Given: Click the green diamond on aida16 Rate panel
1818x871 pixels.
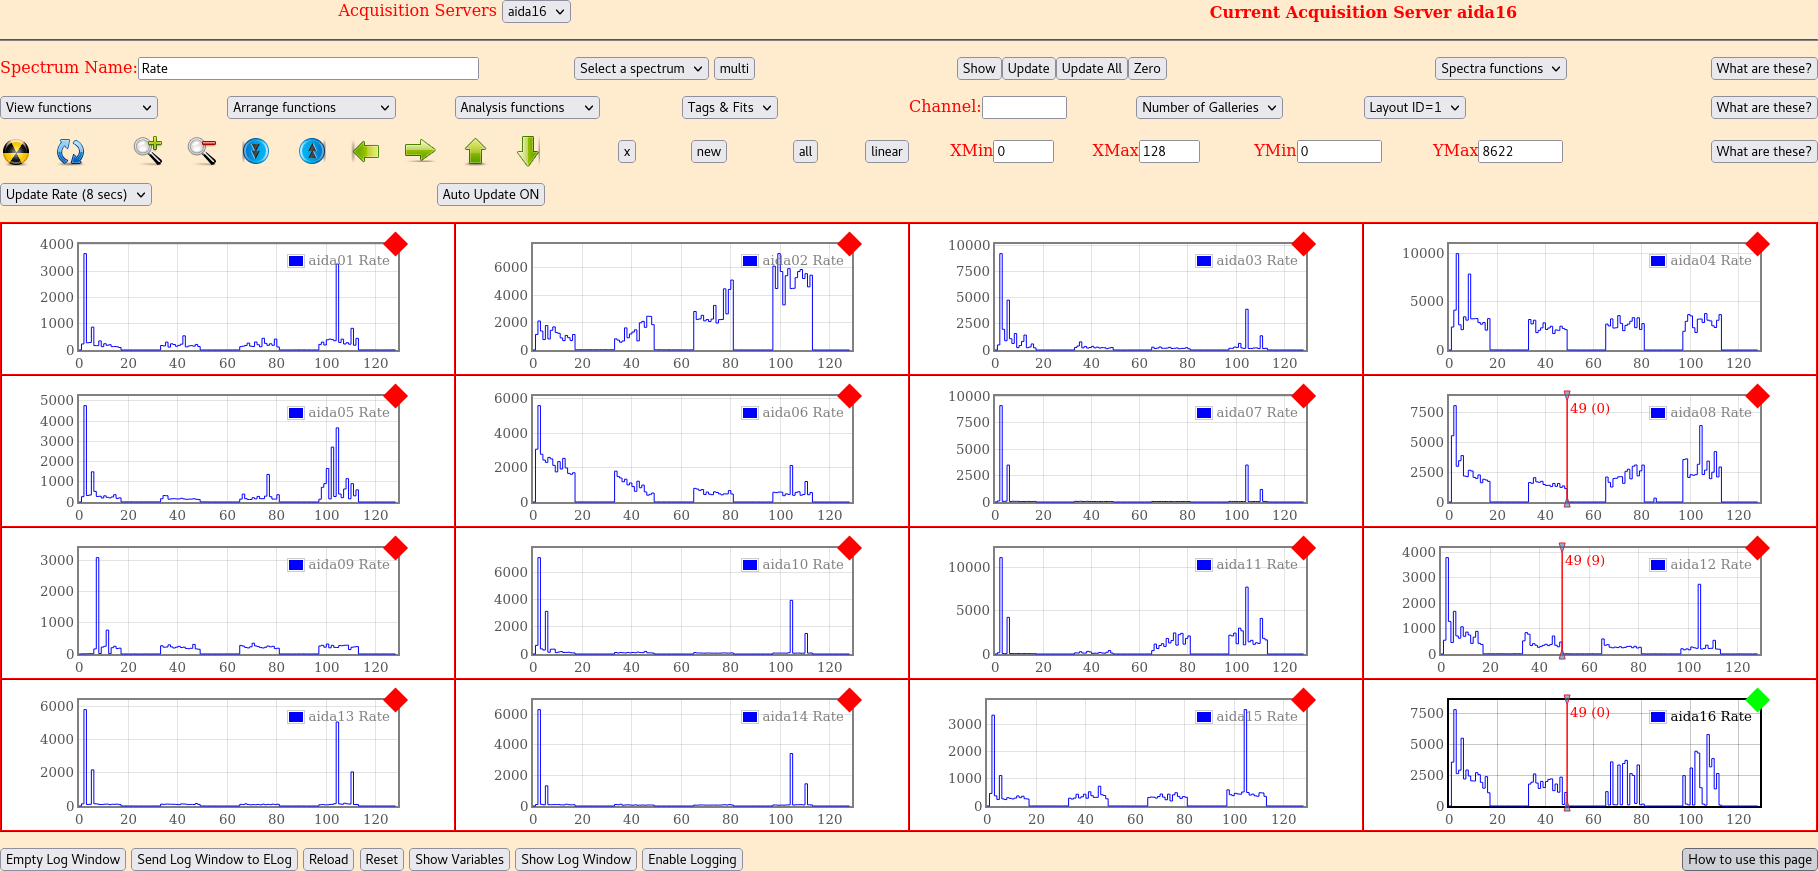Looking at the screenshot, I should point(1758,700).
